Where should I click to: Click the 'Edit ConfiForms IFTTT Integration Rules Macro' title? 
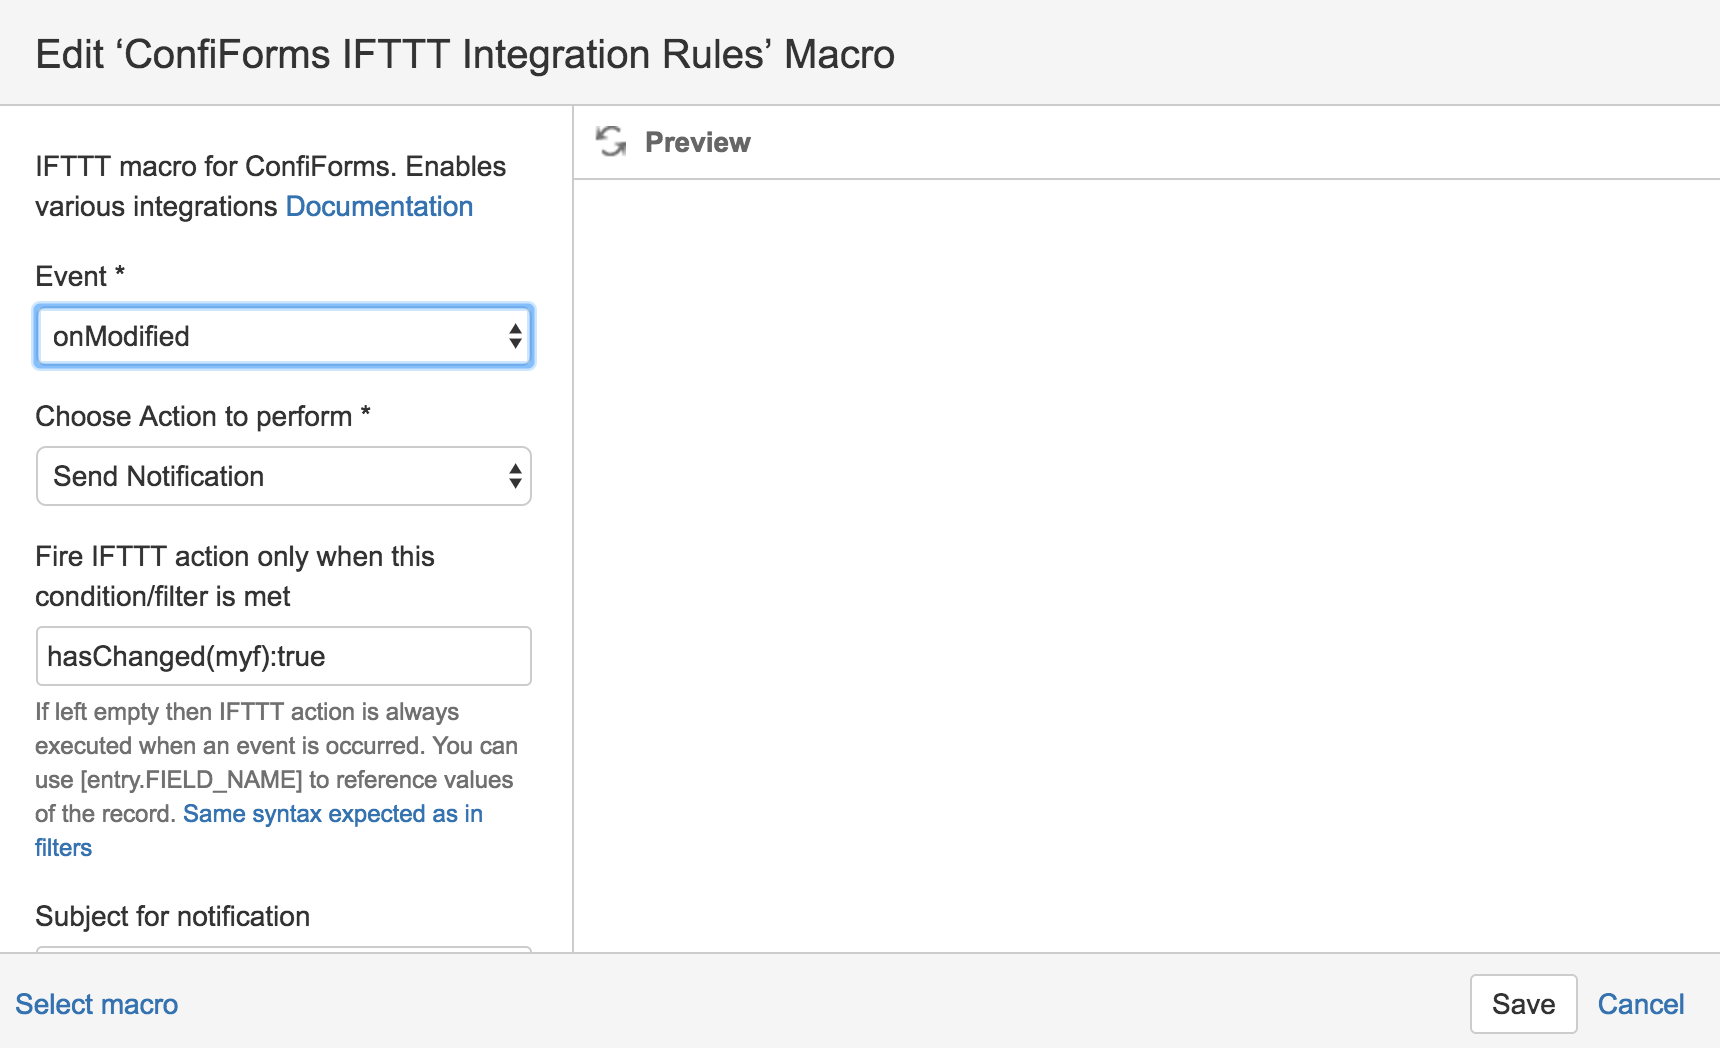(x=465, y=54)
